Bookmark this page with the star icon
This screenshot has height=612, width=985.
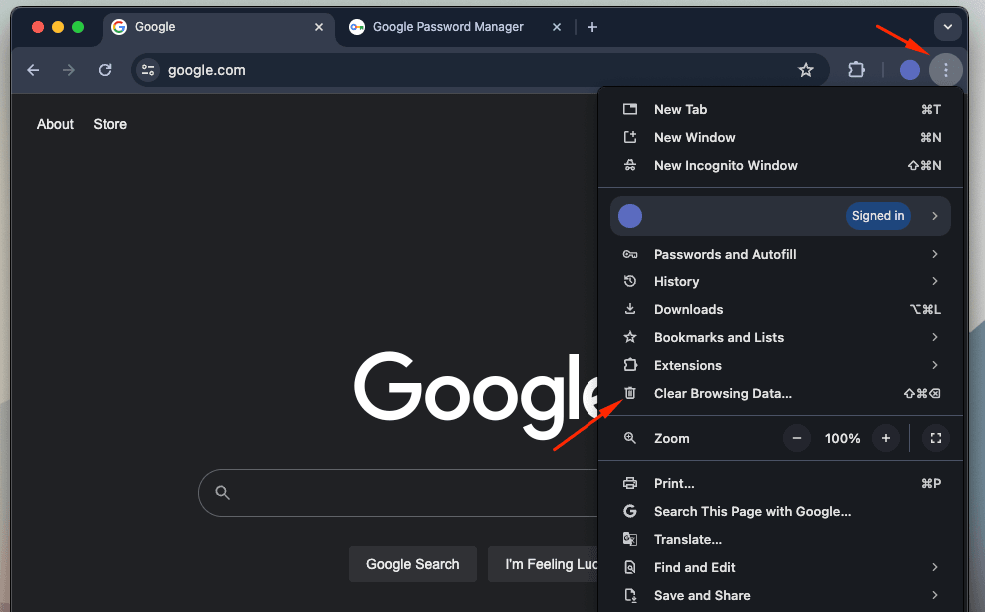click(806, 70)
